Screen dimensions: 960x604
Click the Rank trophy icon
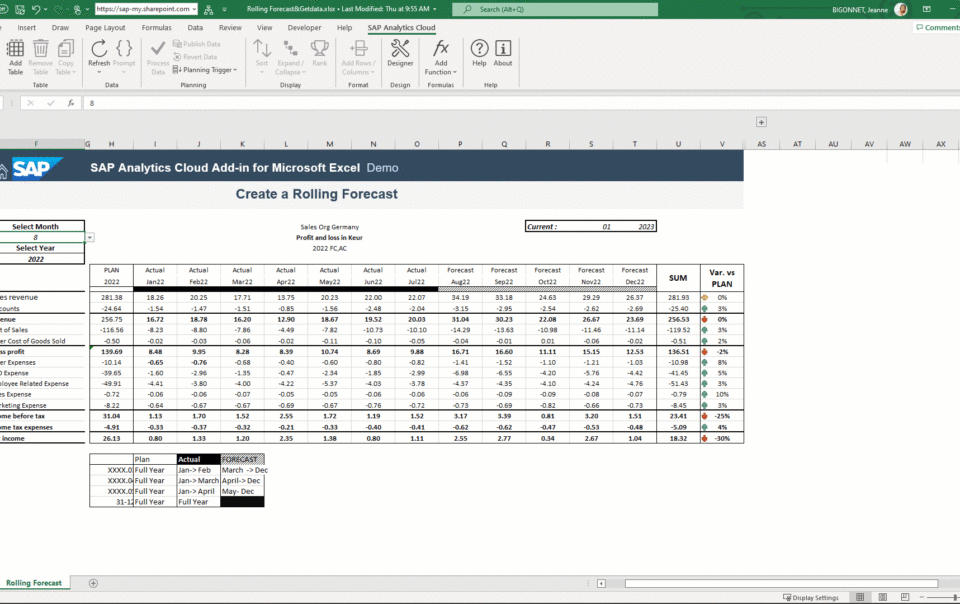[x=320, y=49]
